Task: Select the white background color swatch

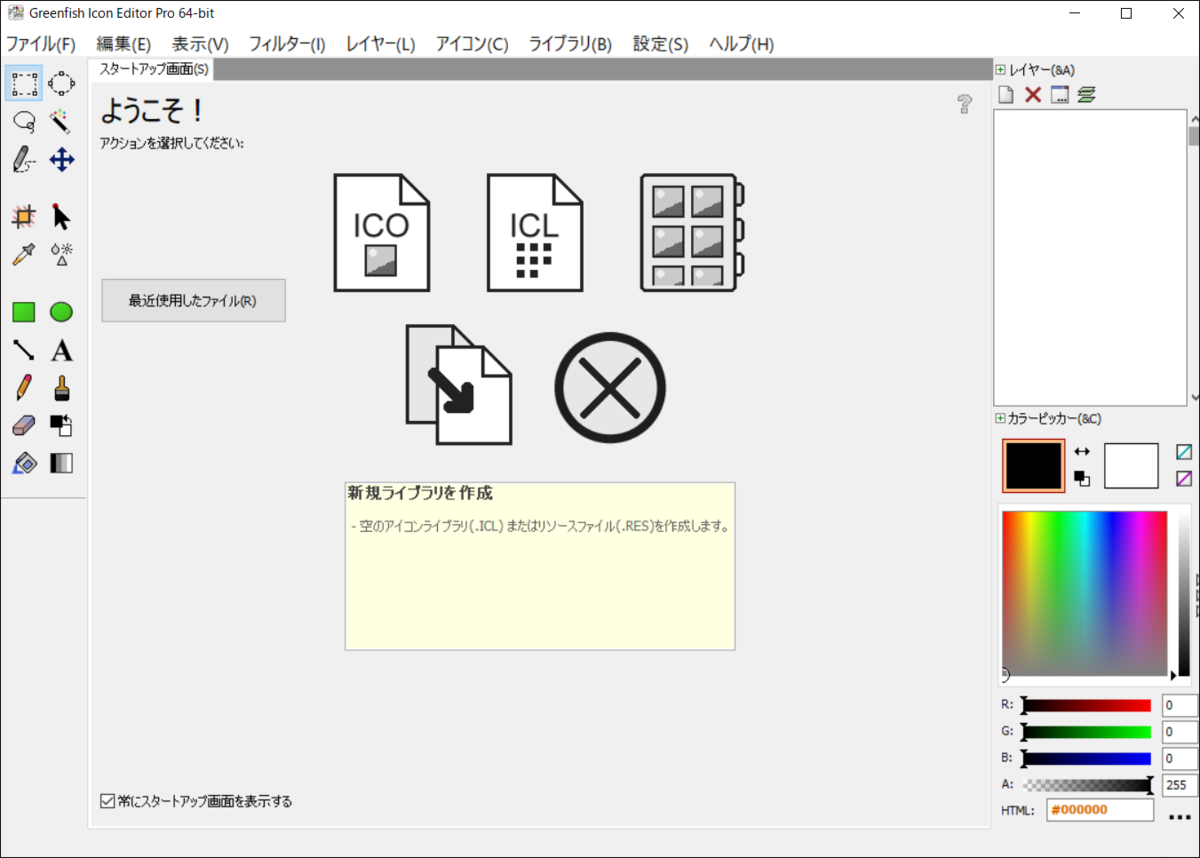Action: coord(1131,465)
